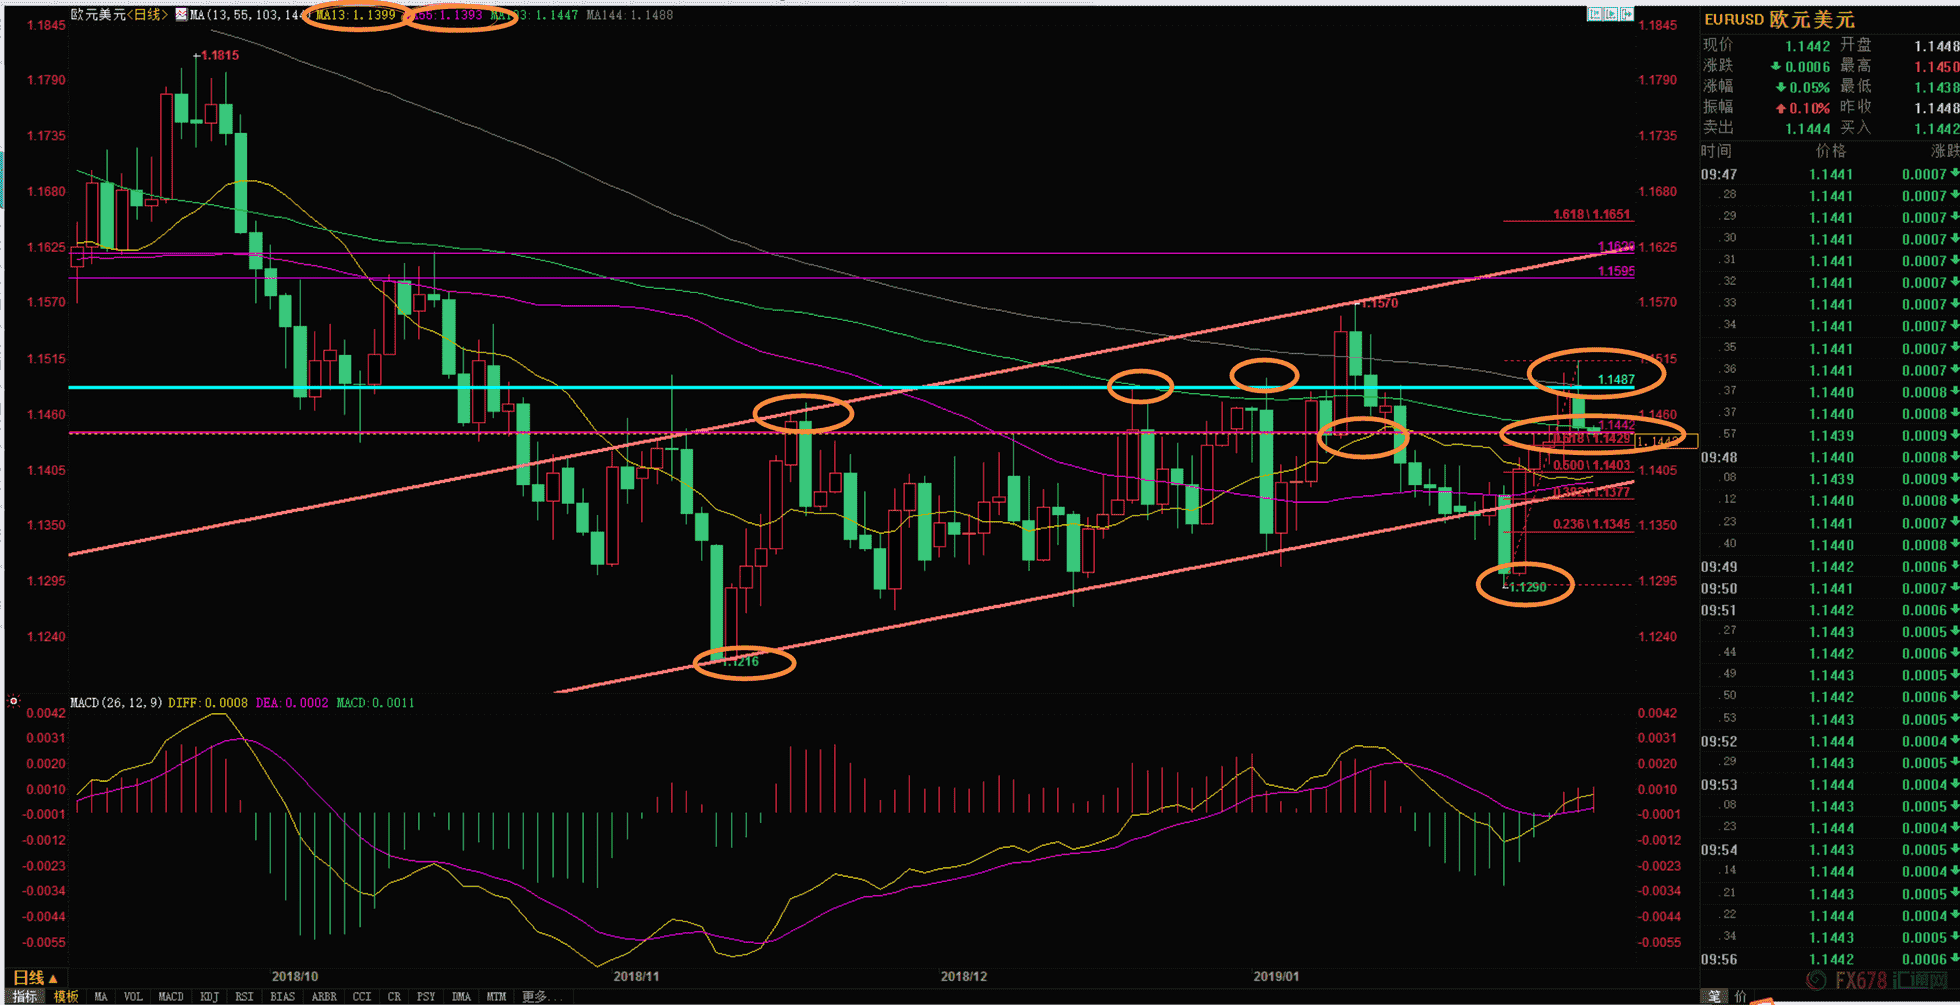Select the RSI indicator
The width and height of the screenshot is (1960, 1005).
(x=244, y=997)
